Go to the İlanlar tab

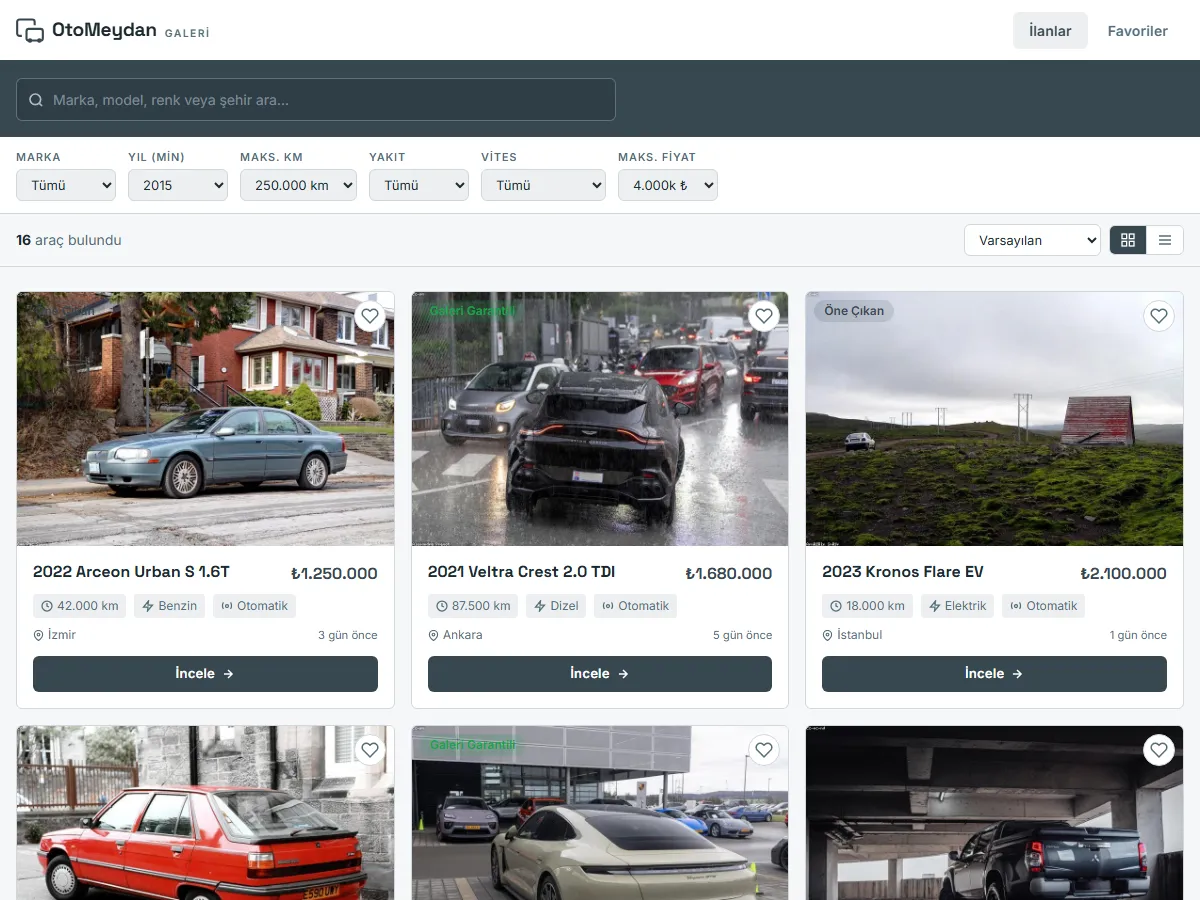[1050, 31]
